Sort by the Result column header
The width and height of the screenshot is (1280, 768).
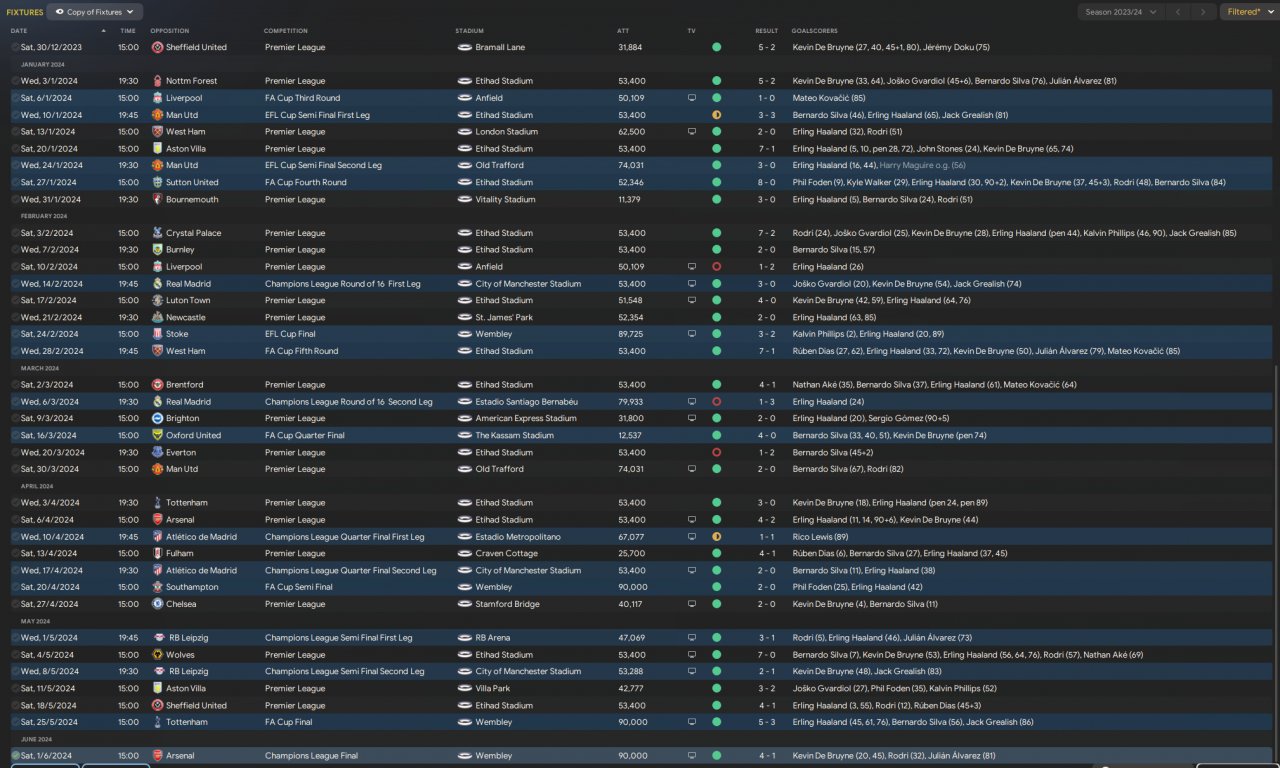pyautogui.click(x=766, y=31)
